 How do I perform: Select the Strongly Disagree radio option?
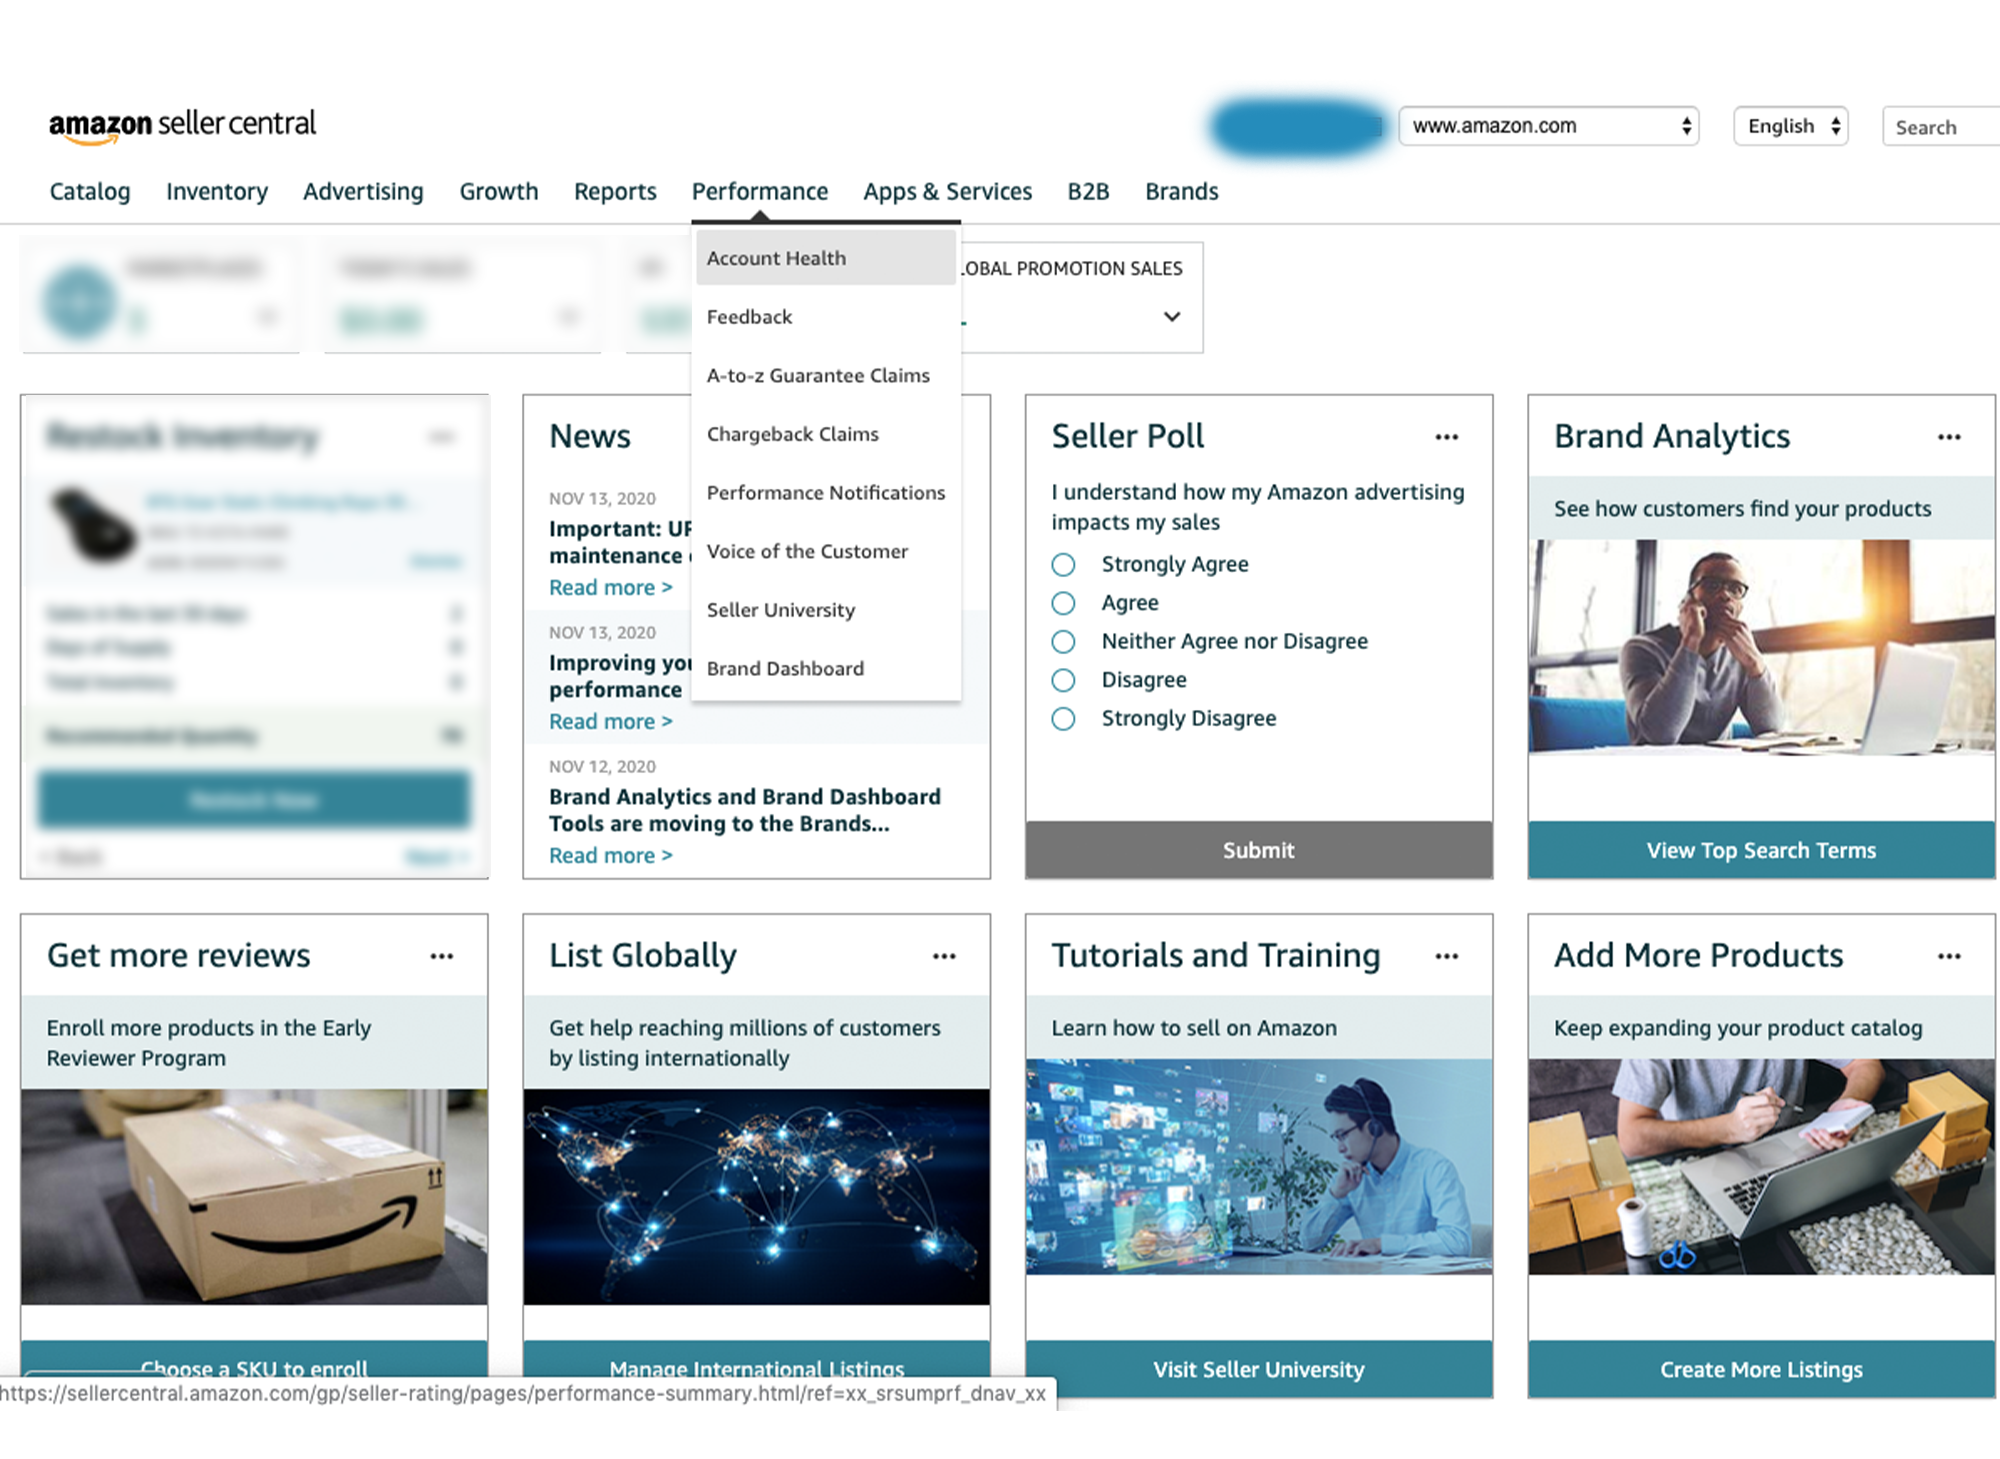point(1063,719)
